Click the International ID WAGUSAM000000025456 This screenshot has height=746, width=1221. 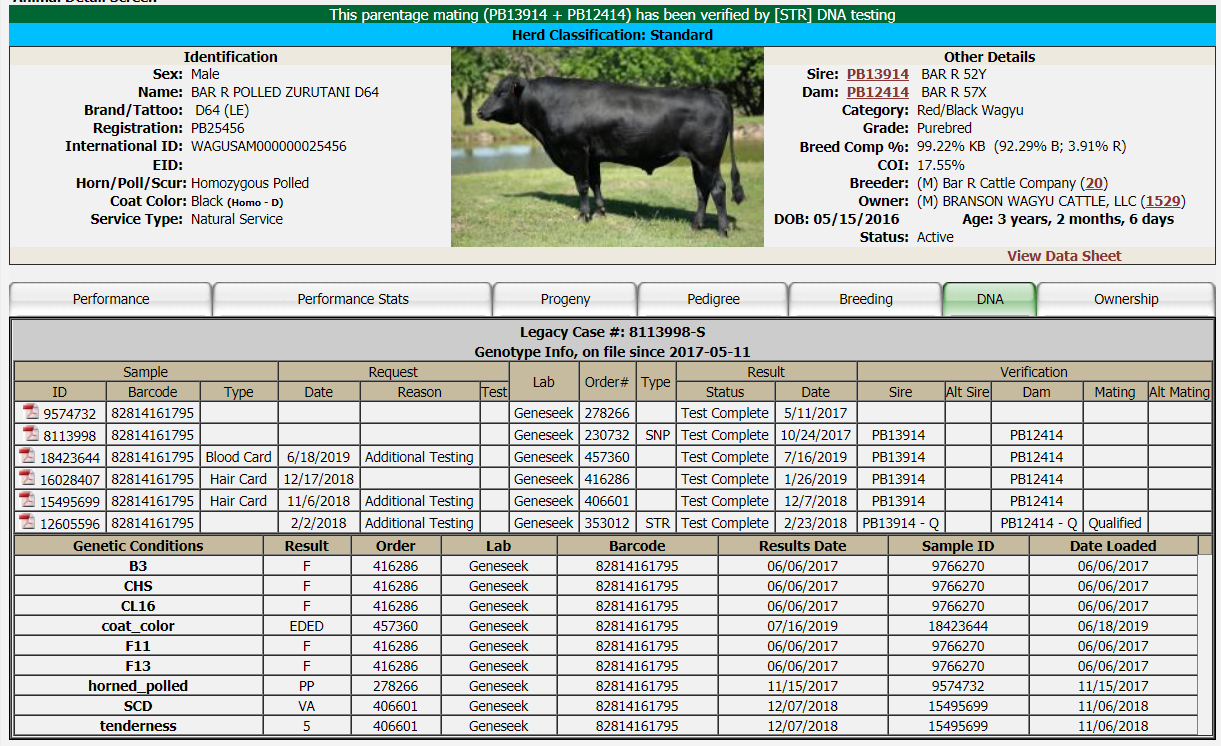[x=269, y=146]
